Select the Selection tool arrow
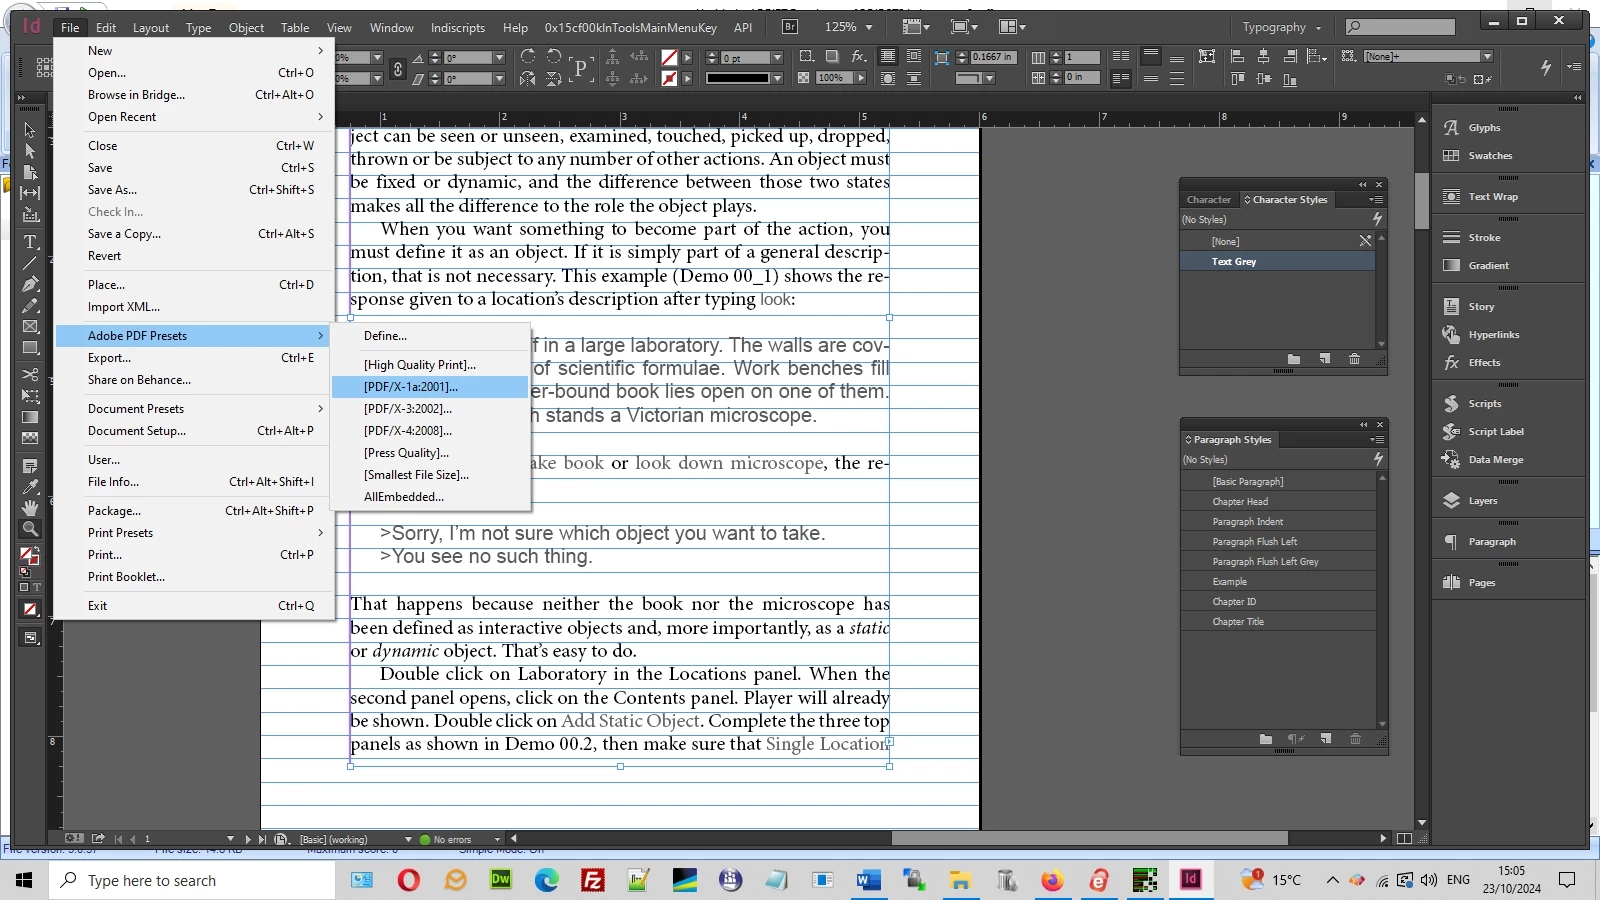 pyautogui.click(x=29, y=130)
